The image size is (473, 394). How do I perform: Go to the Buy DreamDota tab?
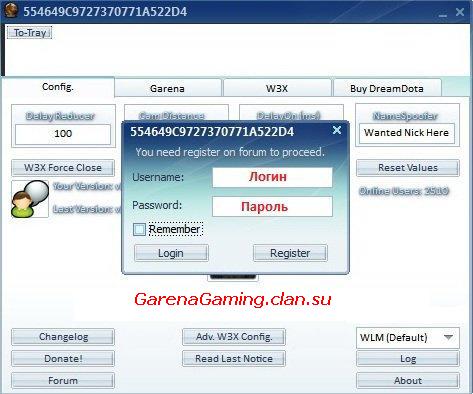click(387, 88)
